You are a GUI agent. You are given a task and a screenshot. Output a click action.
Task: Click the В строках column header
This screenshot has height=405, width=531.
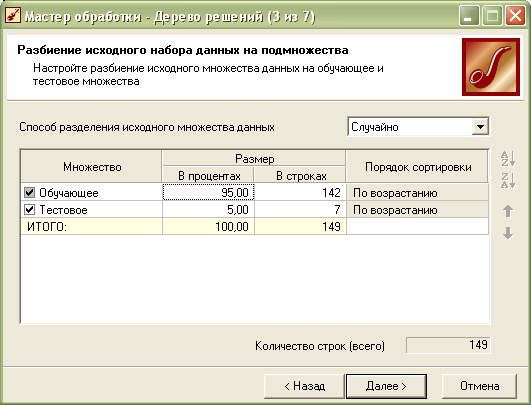click(x=300, y=175)
